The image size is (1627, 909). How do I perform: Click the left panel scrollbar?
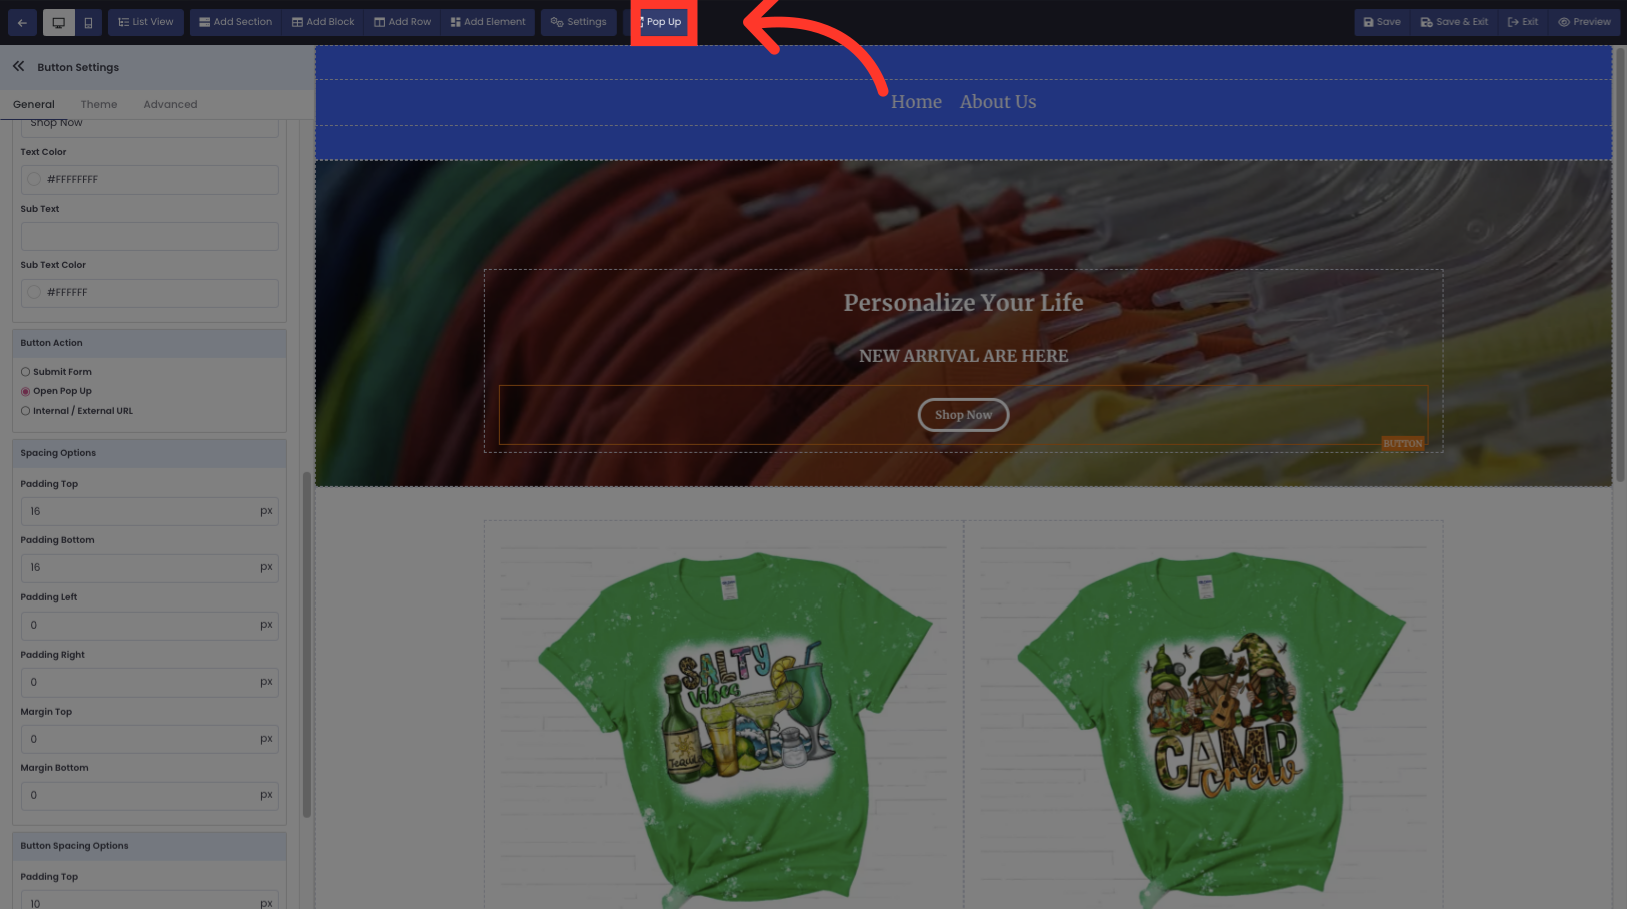coord(306,645)
